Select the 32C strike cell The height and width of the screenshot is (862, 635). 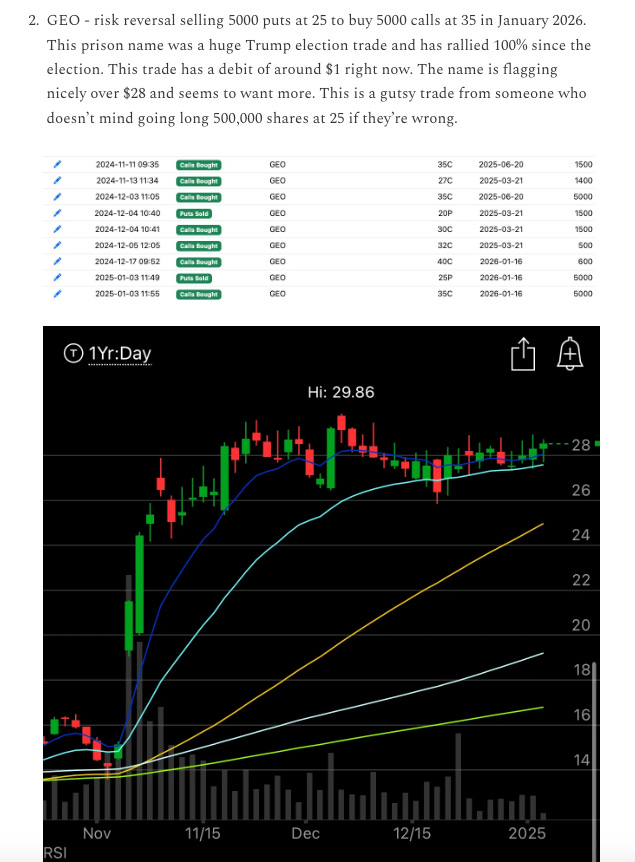click(445, 245)
